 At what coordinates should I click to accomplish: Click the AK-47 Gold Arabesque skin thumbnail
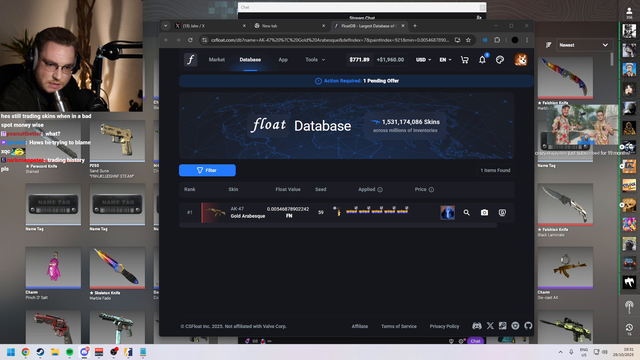[x=215, y=212]
